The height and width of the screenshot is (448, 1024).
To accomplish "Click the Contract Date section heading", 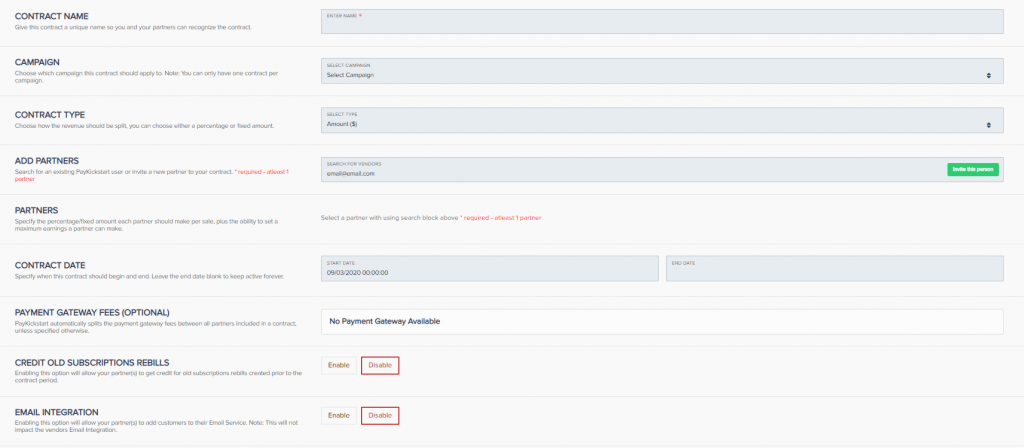I will (54, 263).
